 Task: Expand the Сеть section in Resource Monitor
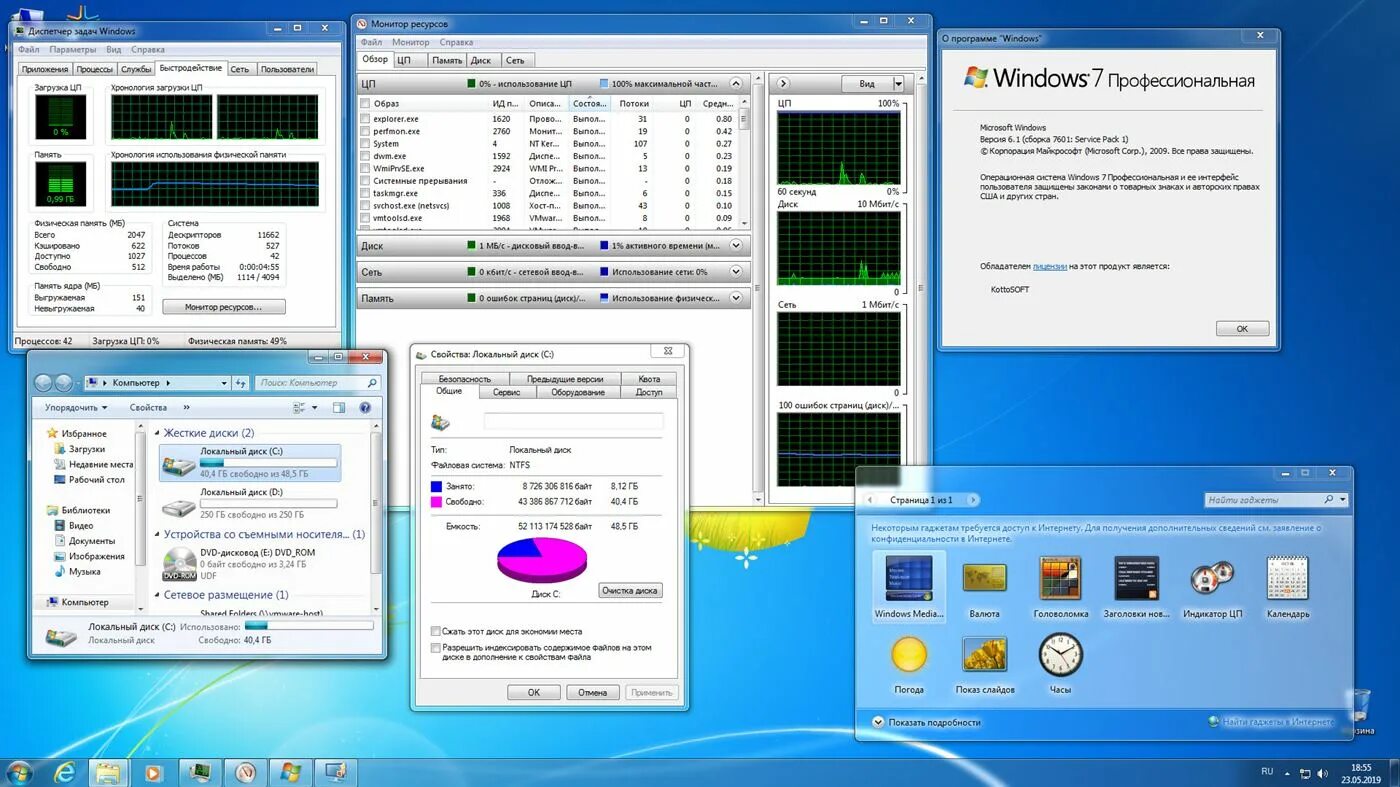coord(736,272)
